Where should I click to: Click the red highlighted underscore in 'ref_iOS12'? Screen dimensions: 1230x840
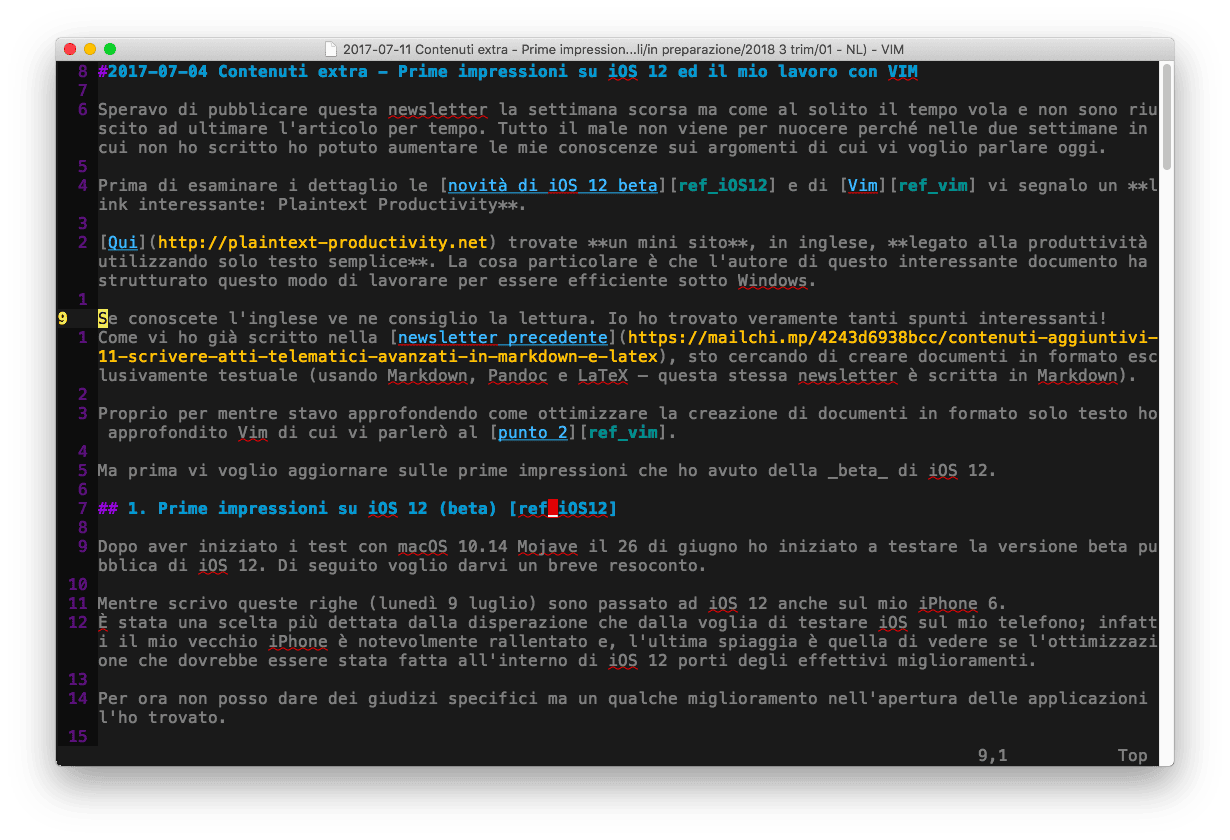pos(553,509)
